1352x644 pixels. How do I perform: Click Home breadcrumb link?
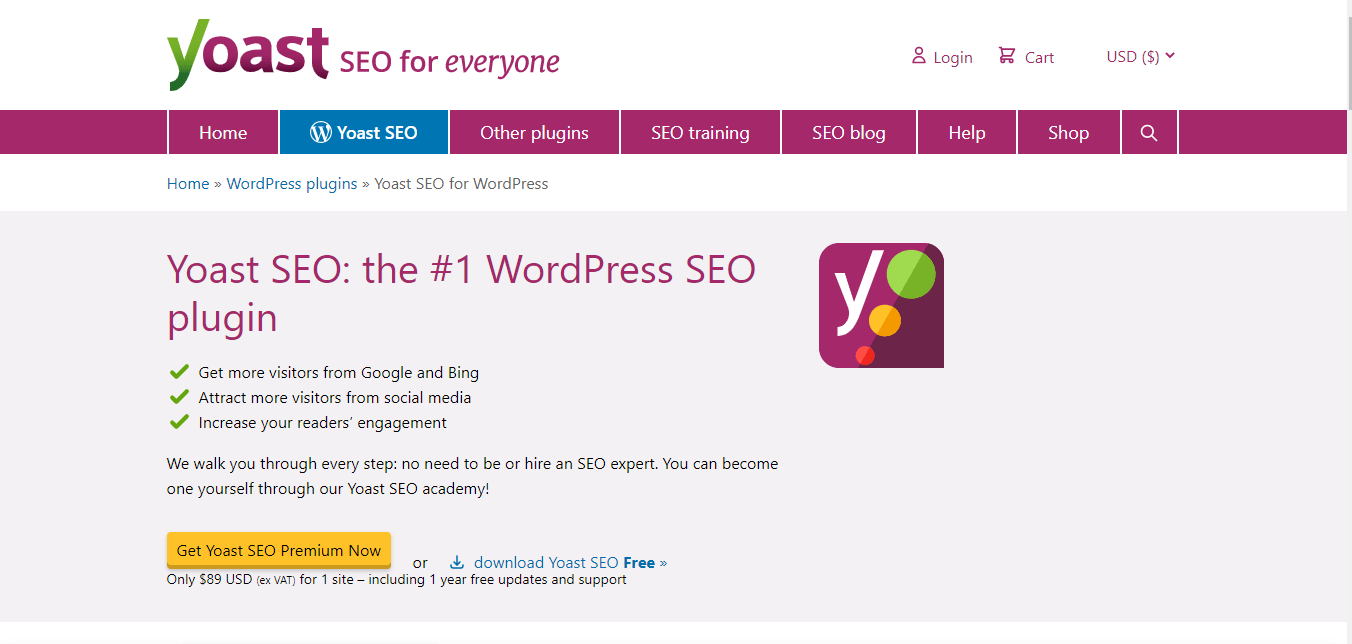coord(188,184)
